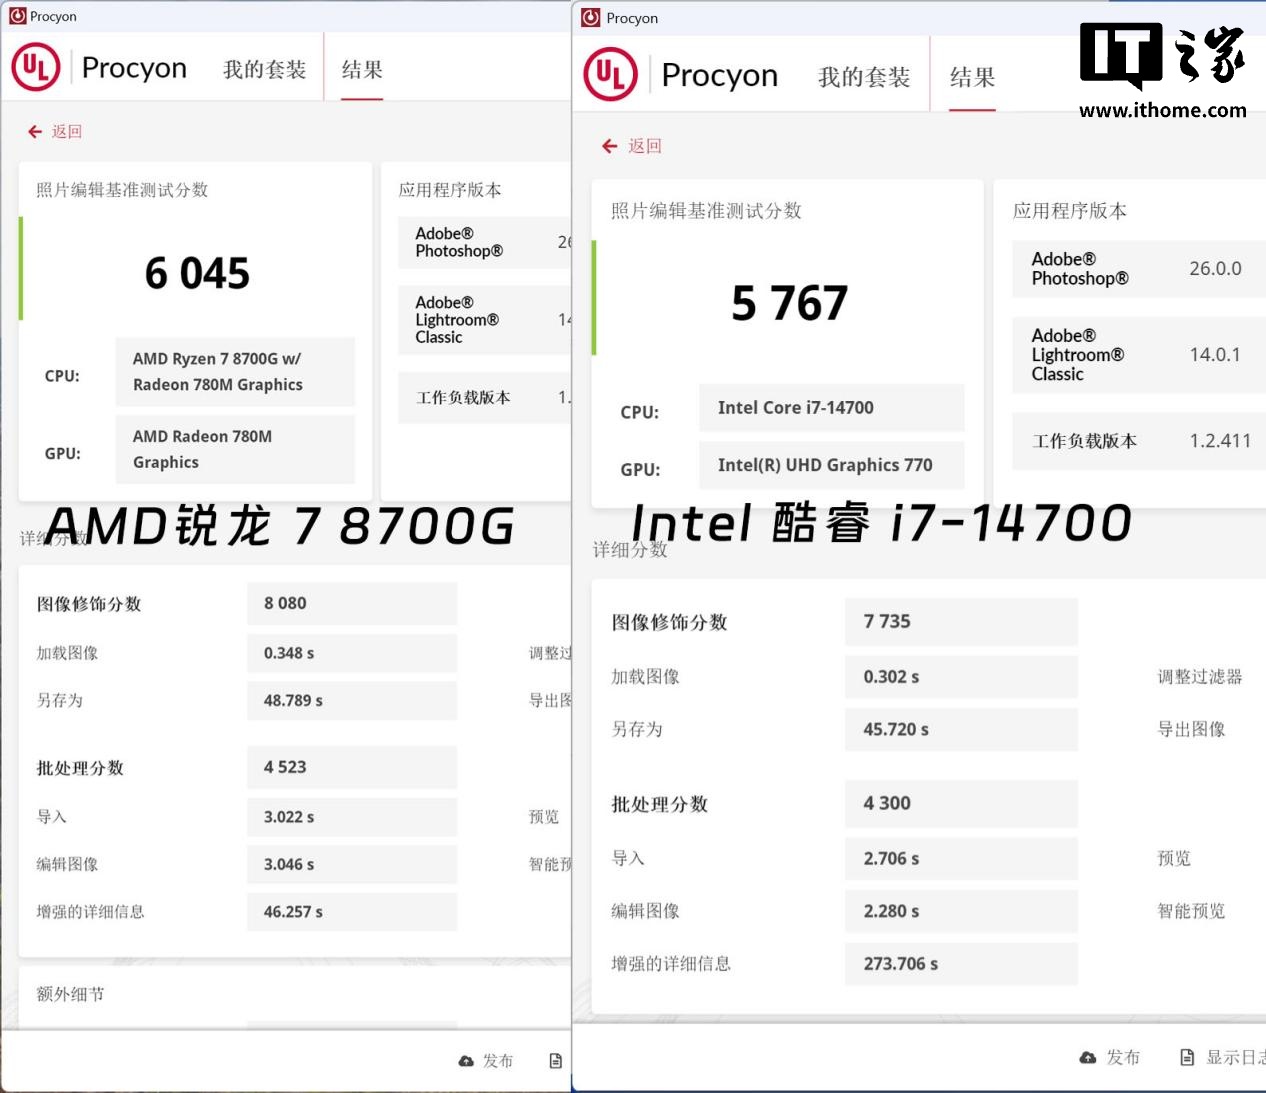The width and height of the screenshot is (1266, 1093).
Task: Click the cloud upload icon in the Intel window
Action: 1088,1057
